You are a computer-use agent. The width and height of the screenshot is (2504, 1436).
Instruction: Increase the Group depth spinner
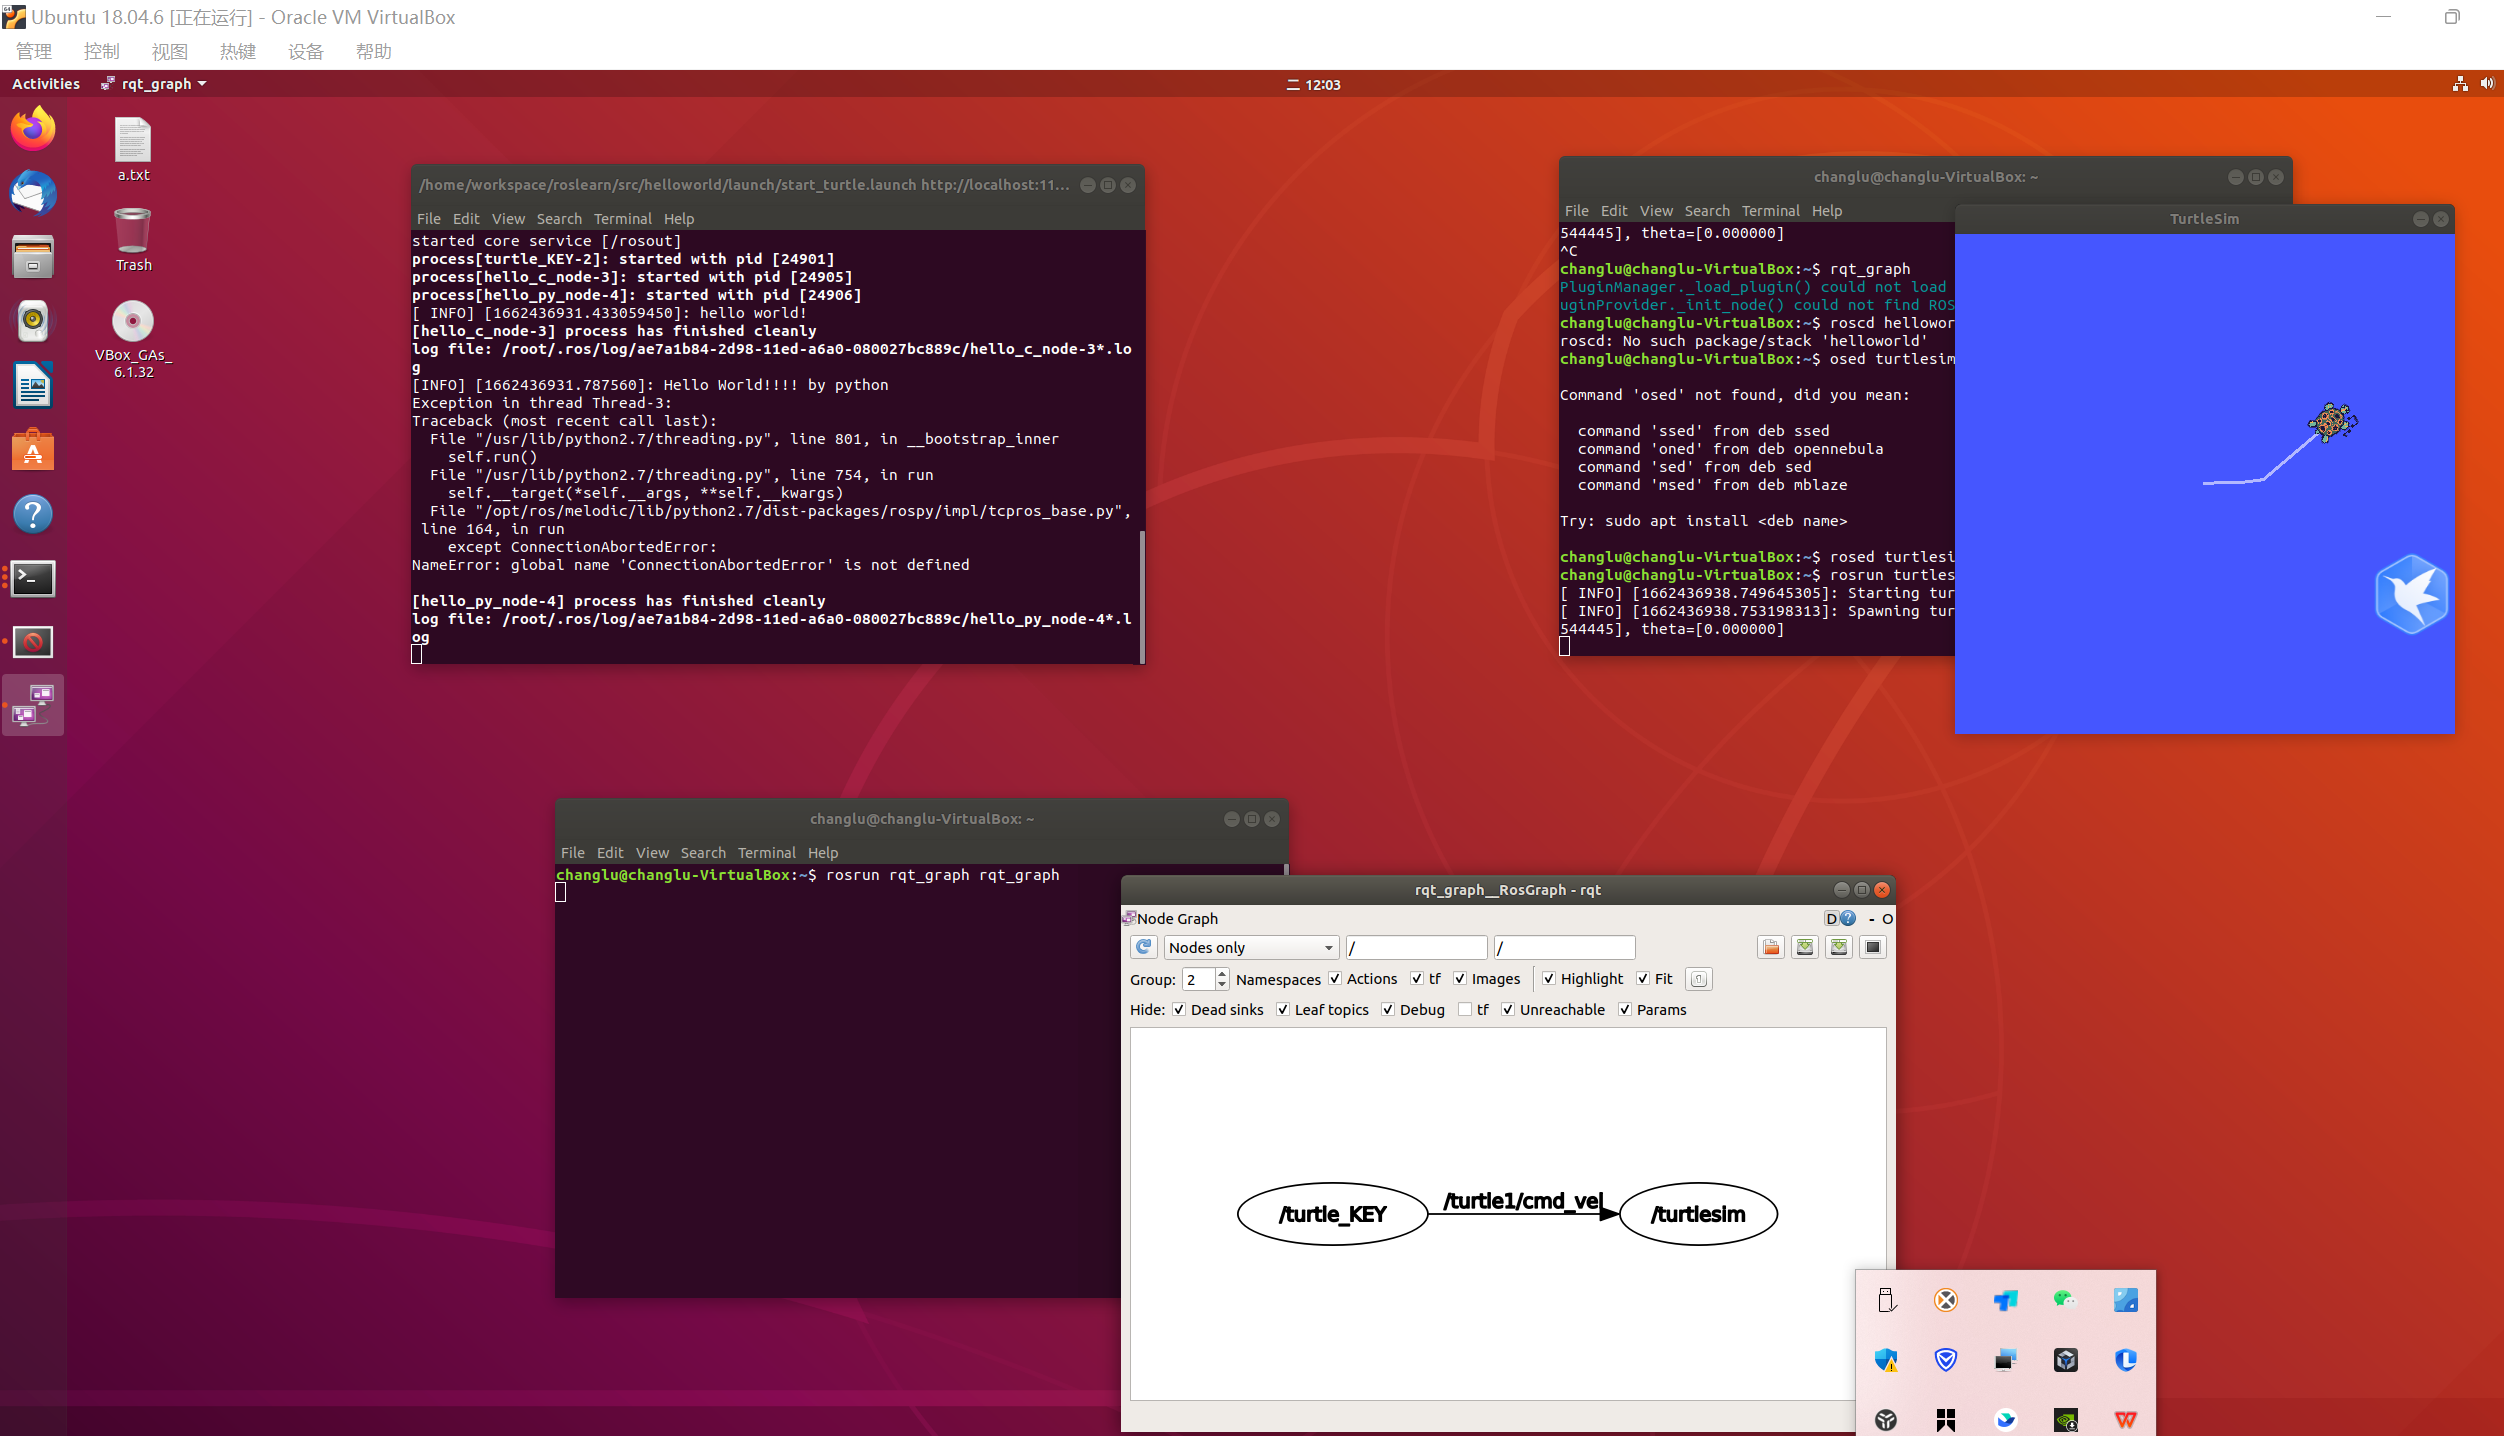click(x=1222, y=973)
